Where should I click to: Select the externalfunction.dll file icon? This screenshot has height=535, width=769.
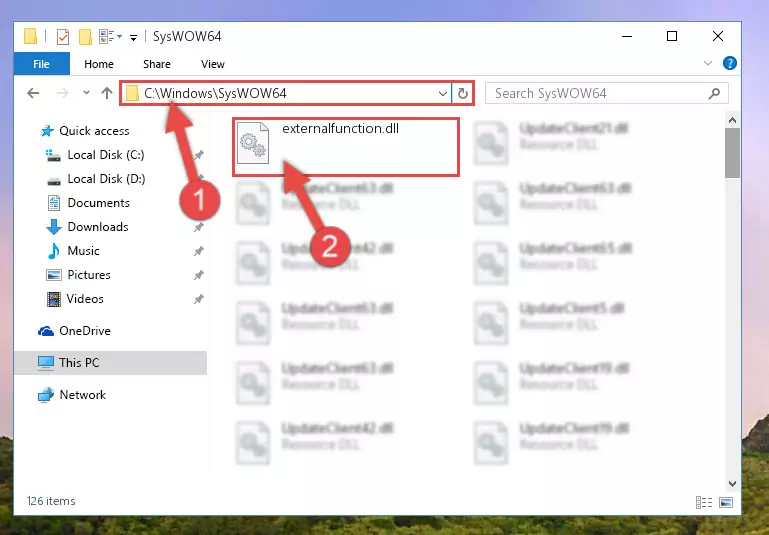tap(253, 143)
